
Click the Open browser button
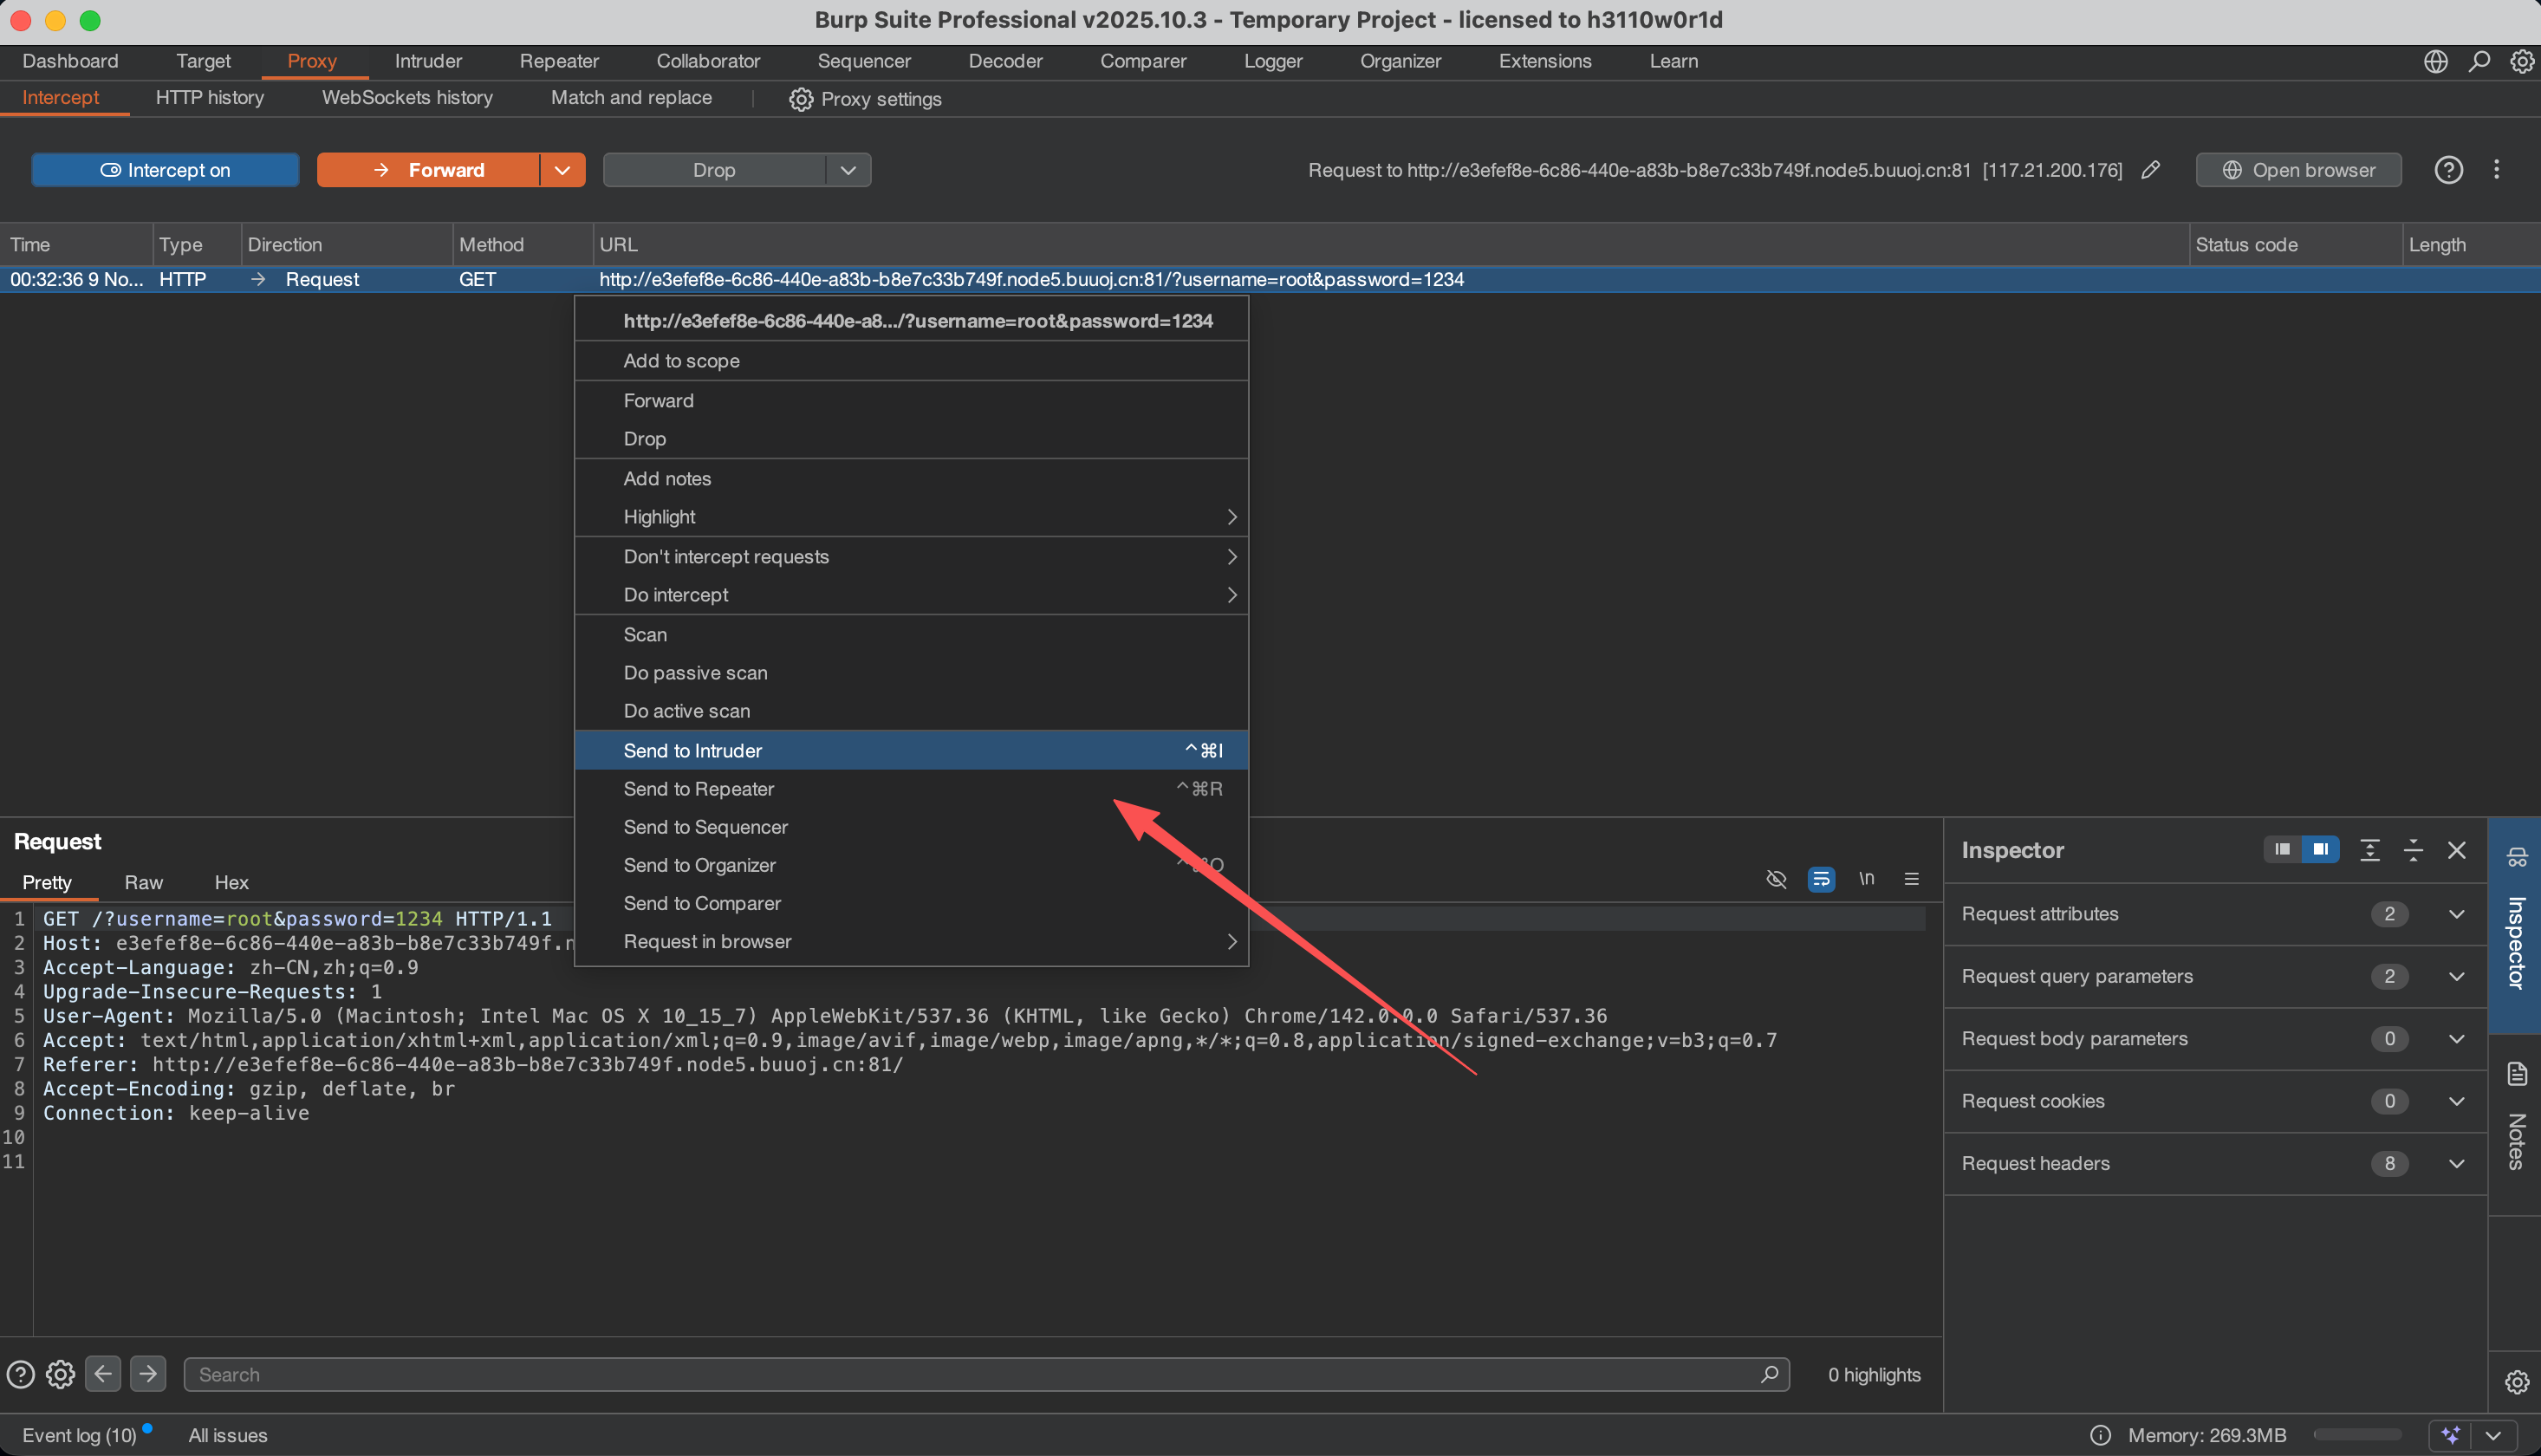point(2298,170)
